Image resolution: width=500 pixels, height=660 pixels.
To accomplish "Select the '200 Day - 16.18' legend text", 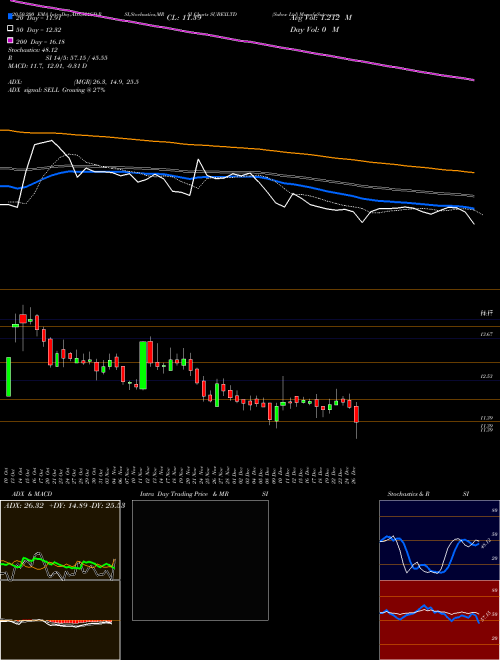I will tap(40, 41).
